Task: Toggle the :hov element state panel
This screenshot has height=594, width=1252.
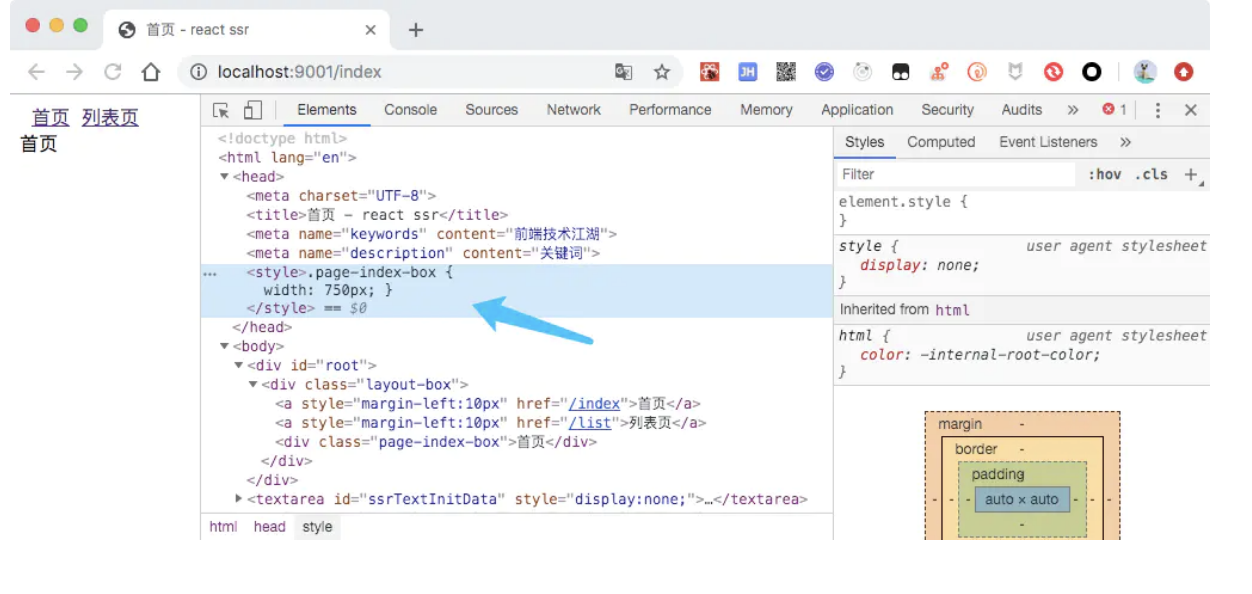Action: pos(1105,174)
